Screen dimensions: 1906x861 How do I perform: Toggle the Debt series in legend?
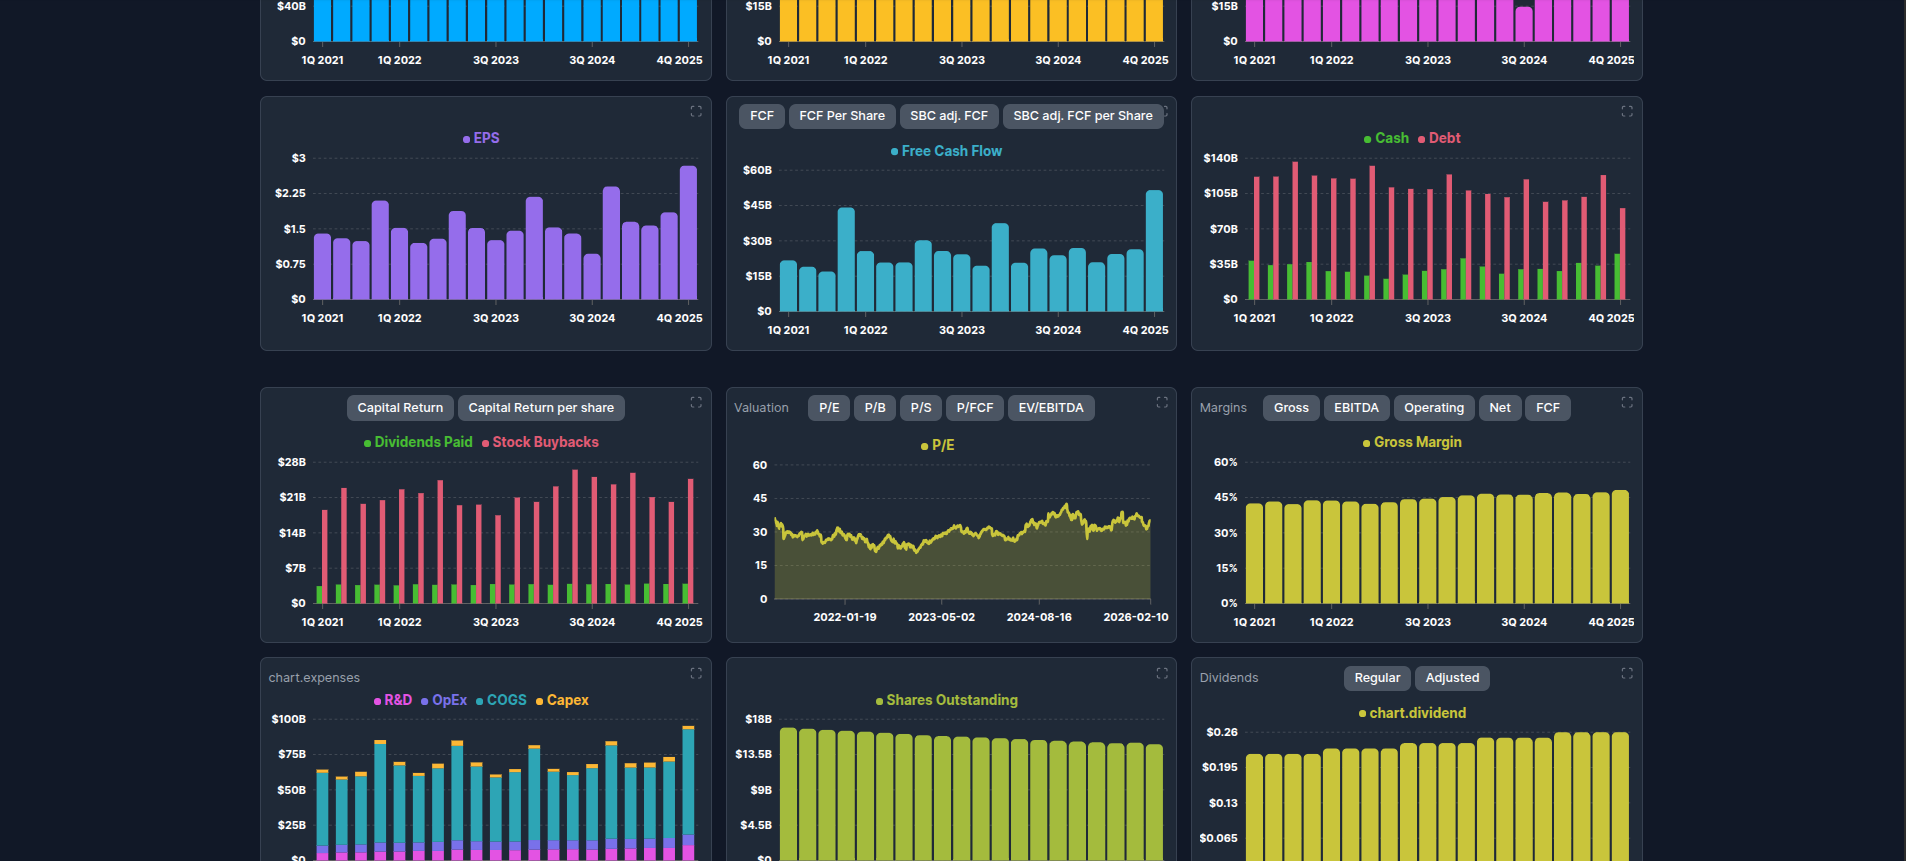(1443, 138)
